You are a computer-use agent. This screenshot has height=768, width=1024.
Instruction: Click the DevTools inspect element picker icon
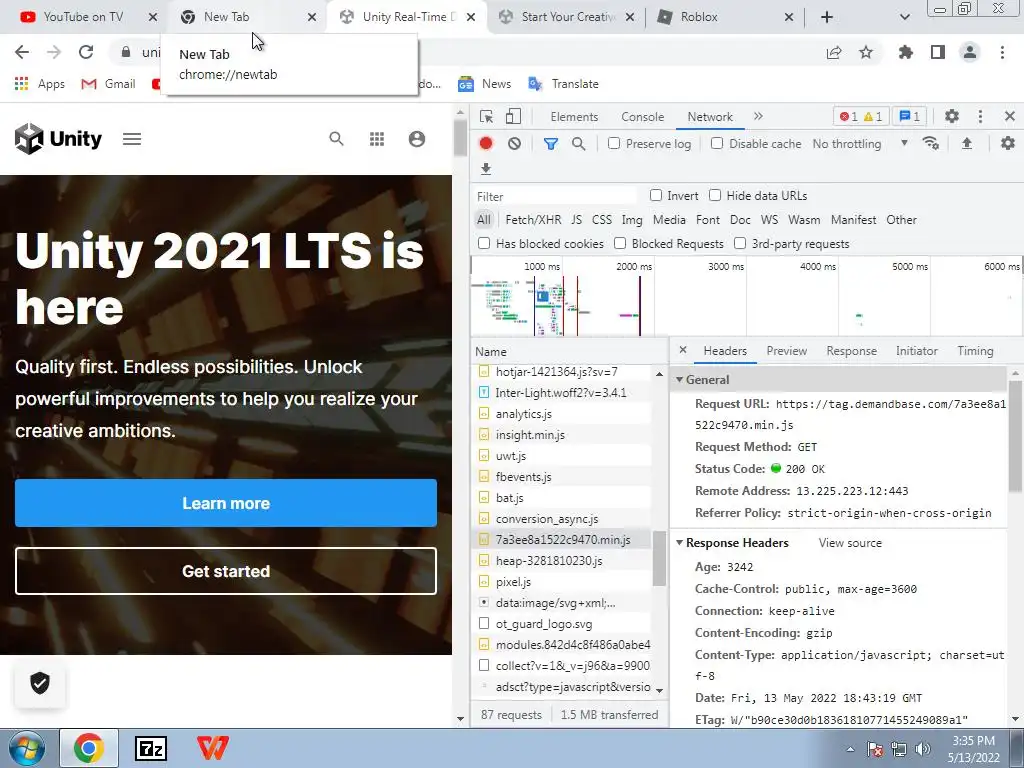coord(486,116)
